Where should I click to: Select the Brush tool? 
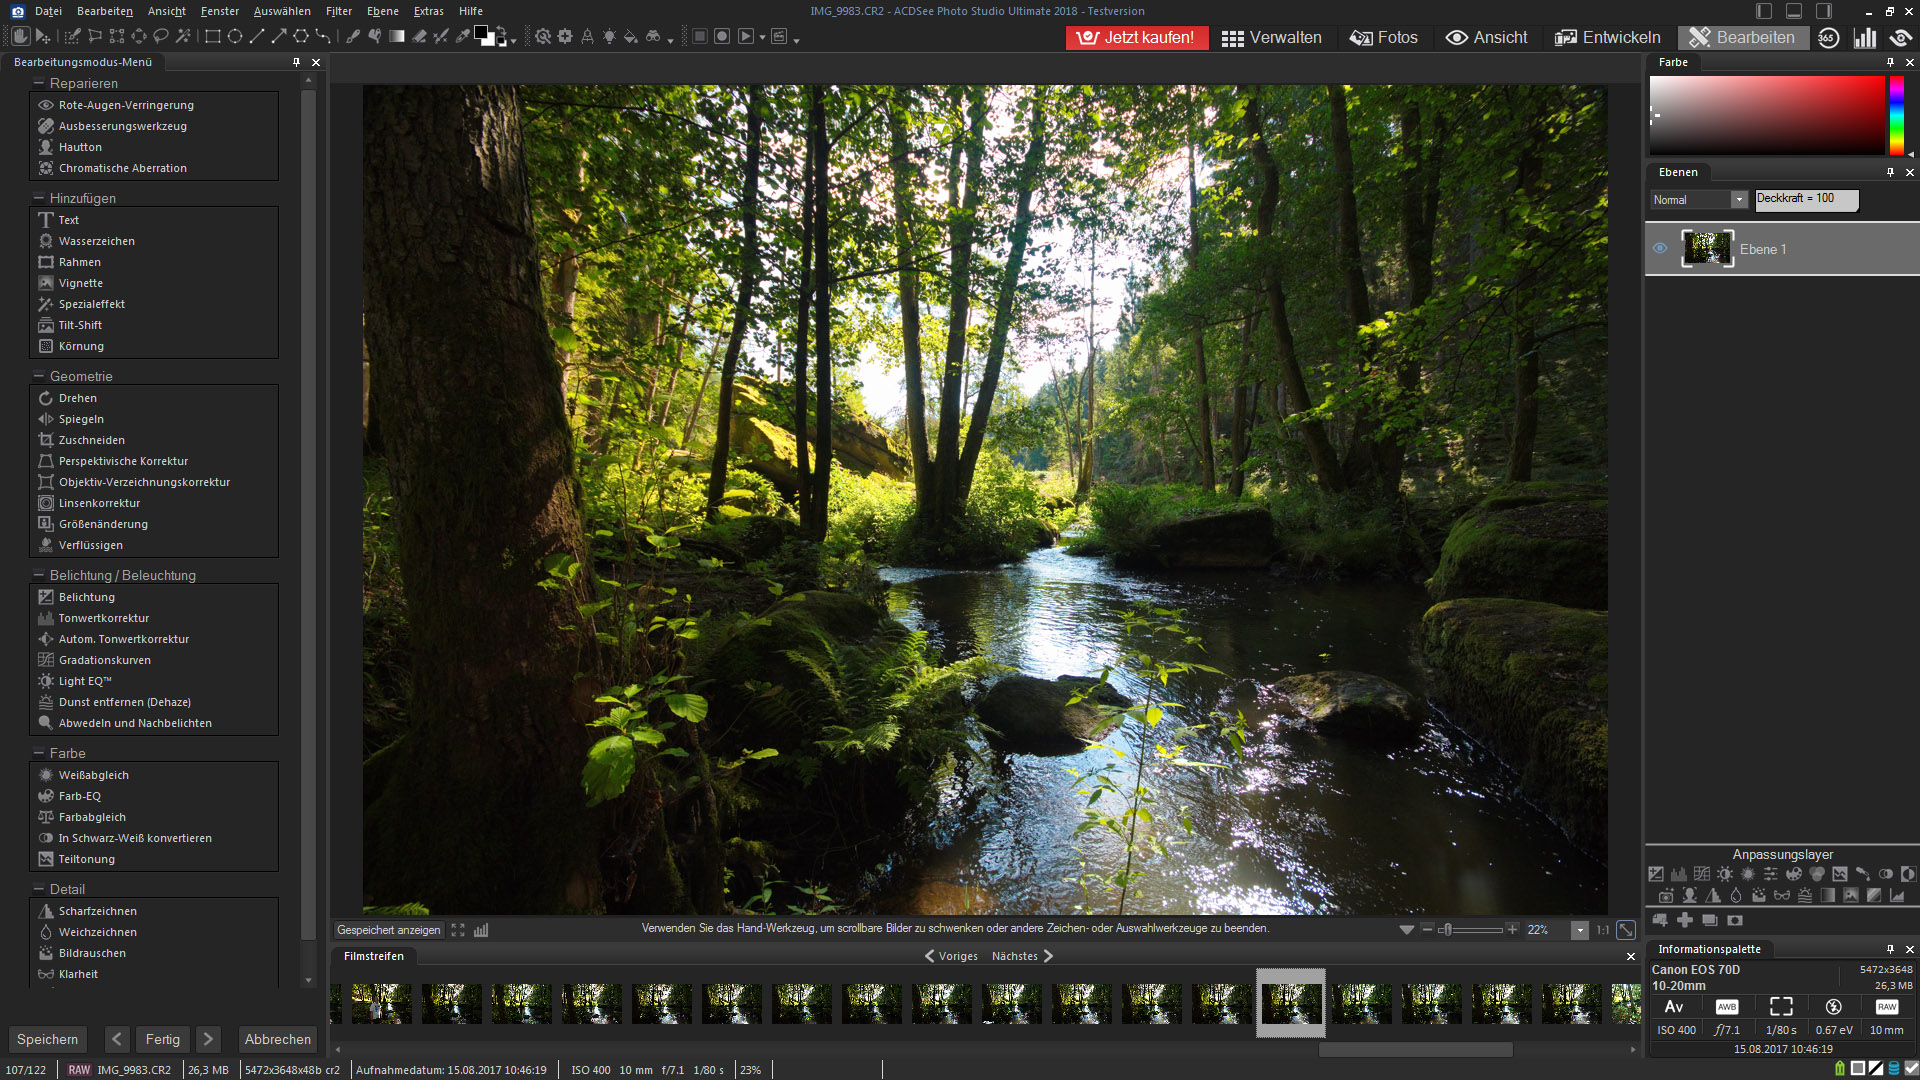[352, 36]
